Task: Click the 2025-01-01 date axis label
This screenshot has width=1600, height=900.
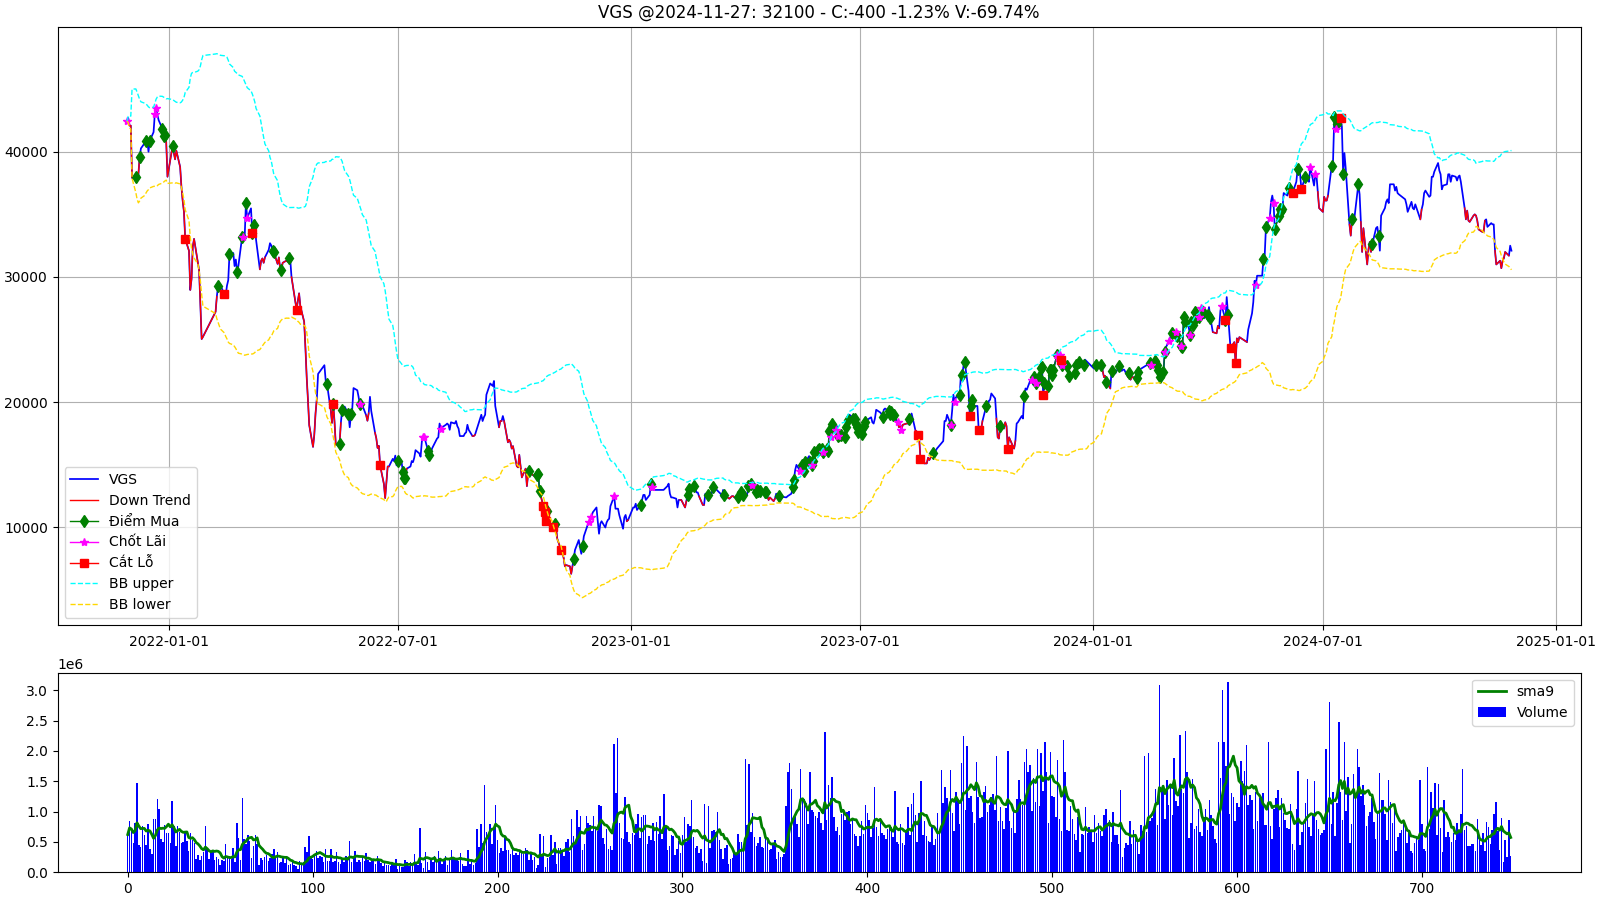Action: pos(1556,641)
